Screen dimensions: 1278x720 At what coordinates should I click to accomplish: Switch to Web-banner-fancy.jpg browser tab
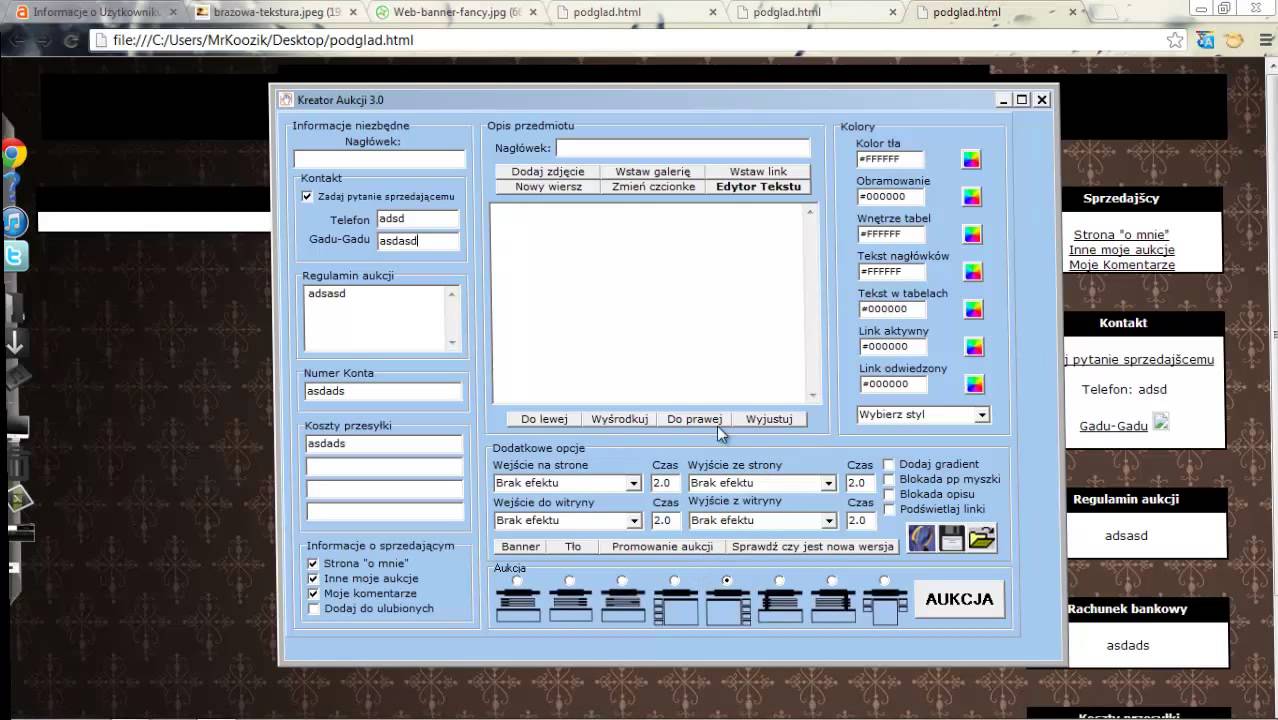point(457,12)
